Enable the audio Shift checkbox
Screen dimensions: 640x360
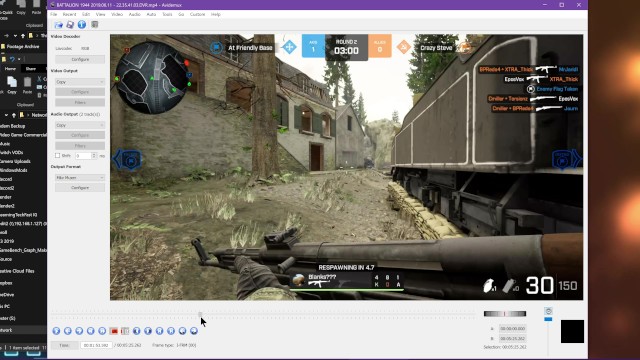[x=58, y=156]
